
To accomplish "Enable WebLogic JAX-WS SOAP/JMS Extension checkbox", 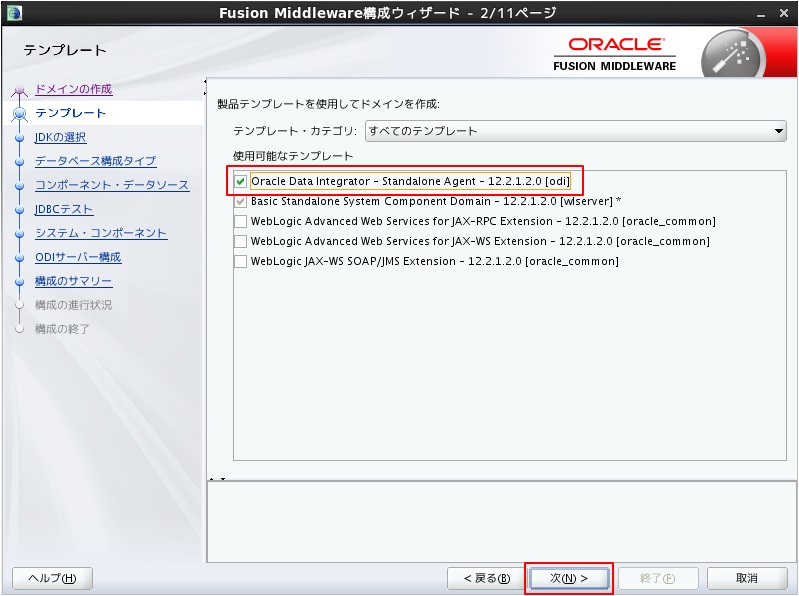I will click(241, 261).
